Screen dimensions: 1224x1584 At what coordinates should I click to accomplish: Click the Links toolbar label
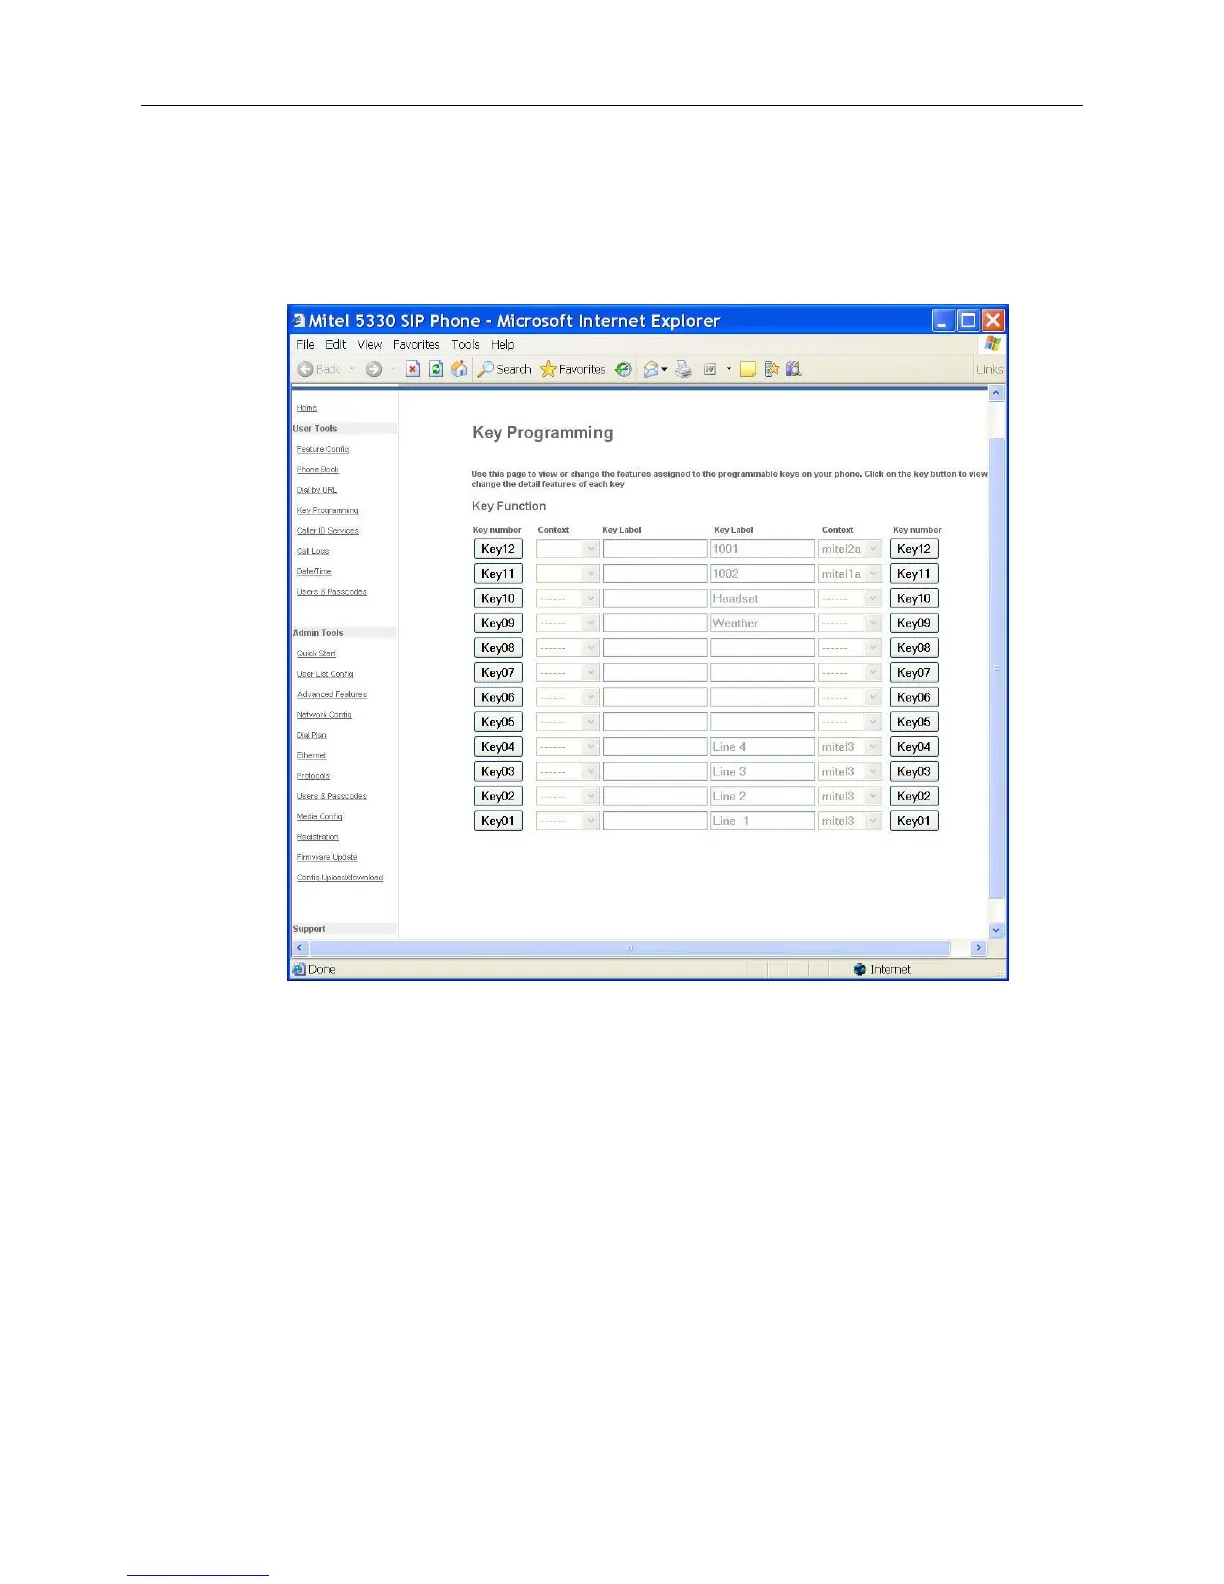click(990, 370)
